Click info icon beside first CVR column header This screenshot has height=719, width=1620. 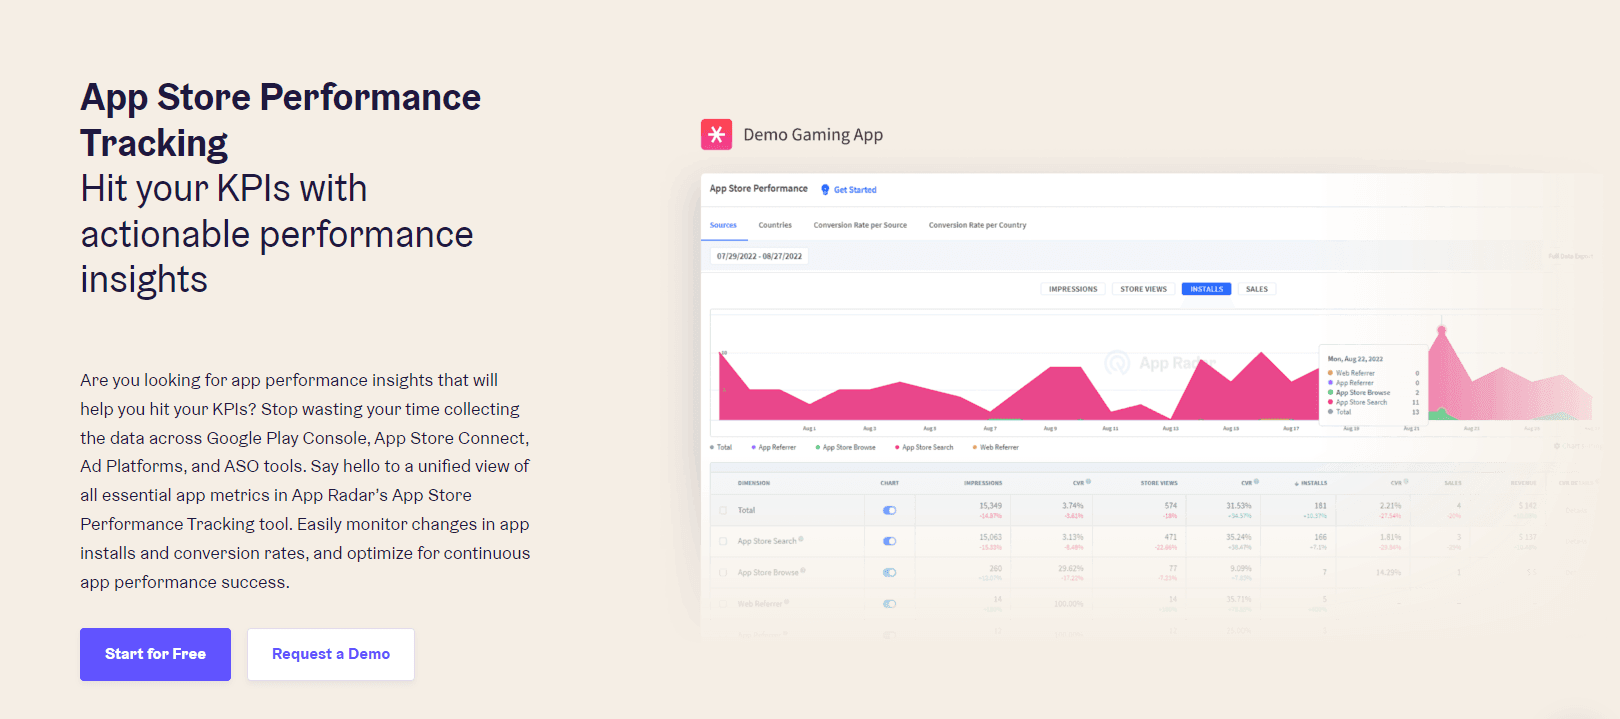(x=1088, y=482)
